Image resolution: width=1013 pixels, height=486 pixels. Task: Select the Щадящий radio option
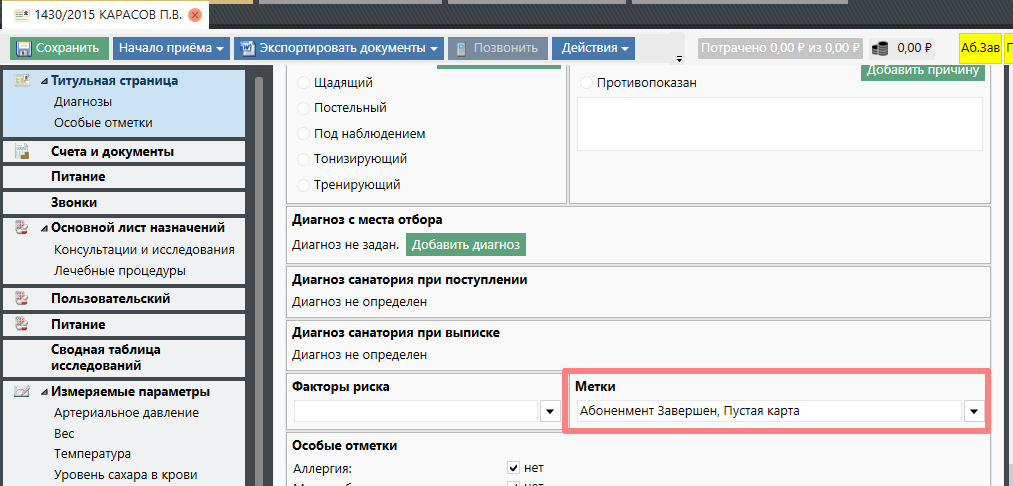pos(304,82)
